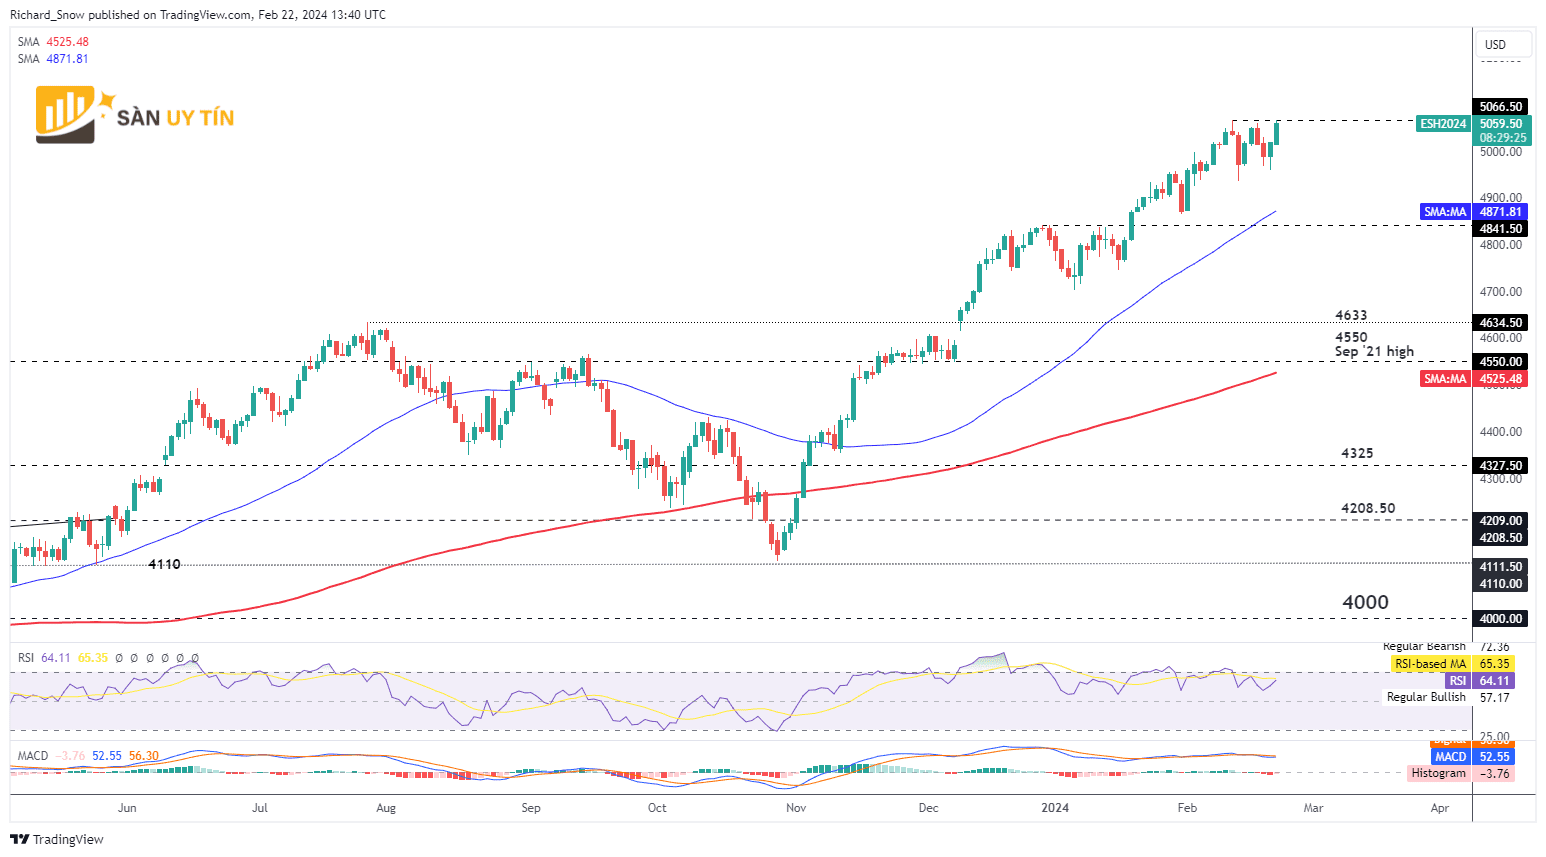1546x857 pixels.
Task: Click the blue SMA:MA tag on the price axis
Action: point(1445,212)
